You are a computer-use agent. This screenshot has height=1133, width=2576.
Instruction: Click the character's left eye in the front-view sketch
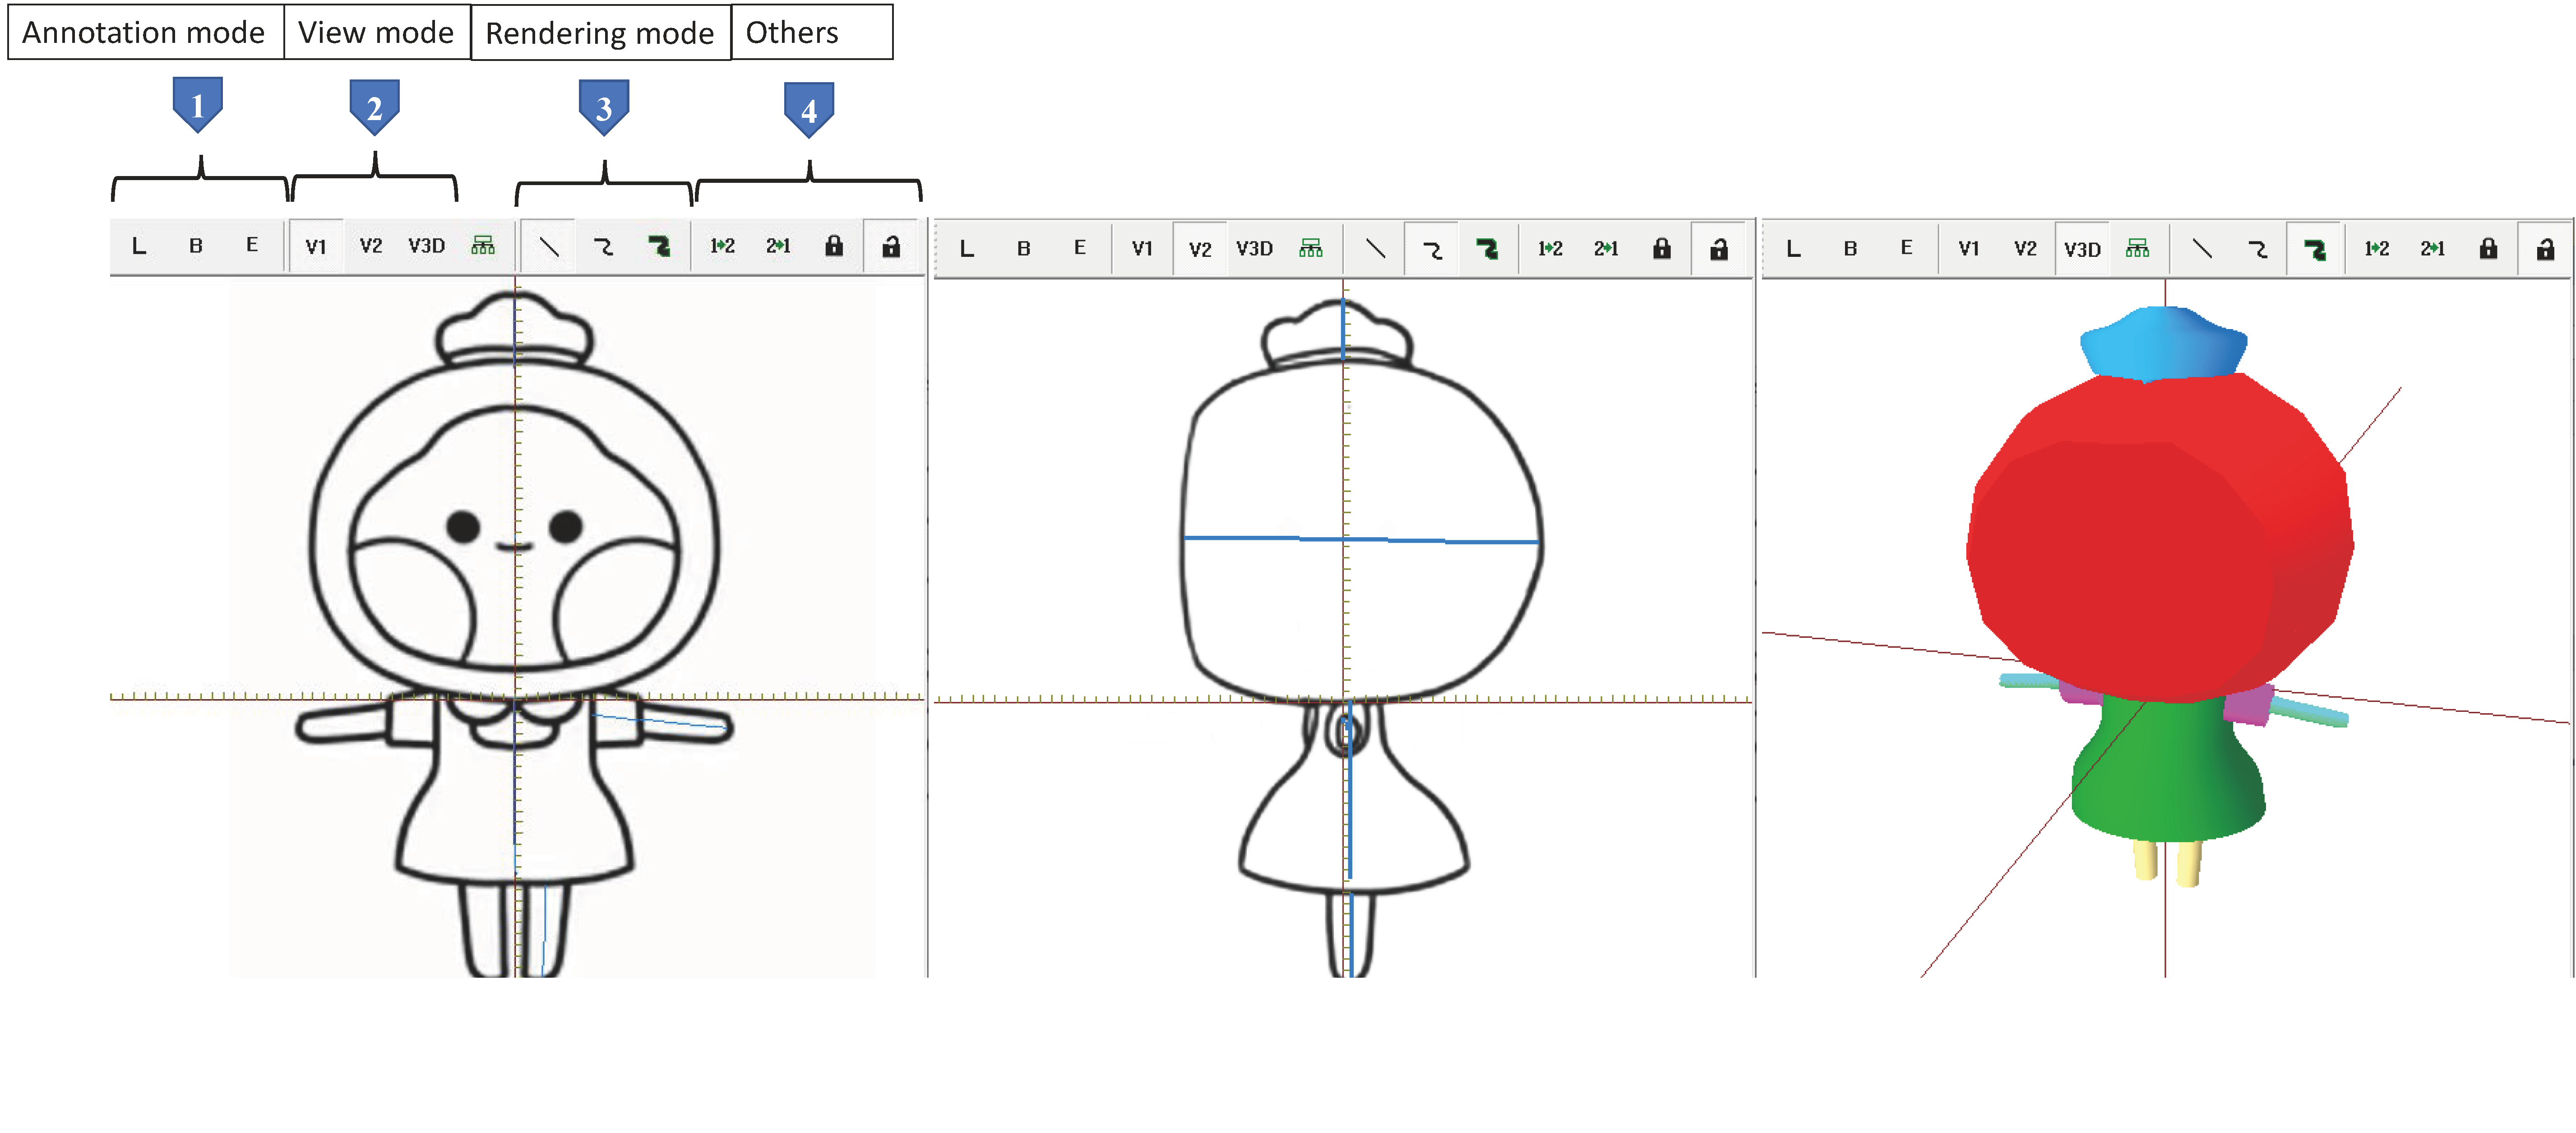pyautogui.click(x=463, y=526)
